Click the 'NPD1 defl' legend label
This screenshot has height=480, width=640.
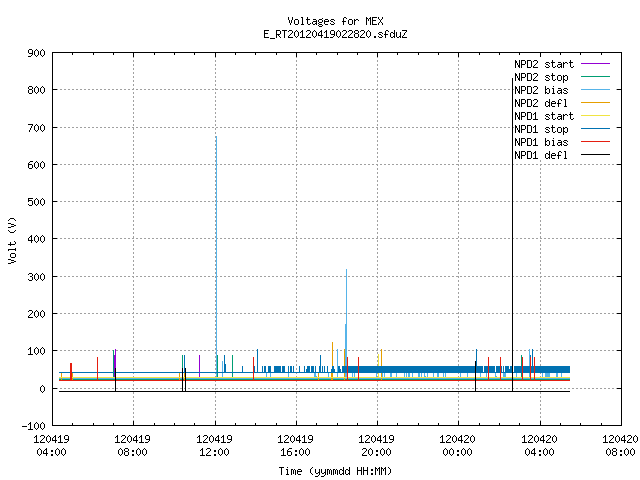(541, 156)
